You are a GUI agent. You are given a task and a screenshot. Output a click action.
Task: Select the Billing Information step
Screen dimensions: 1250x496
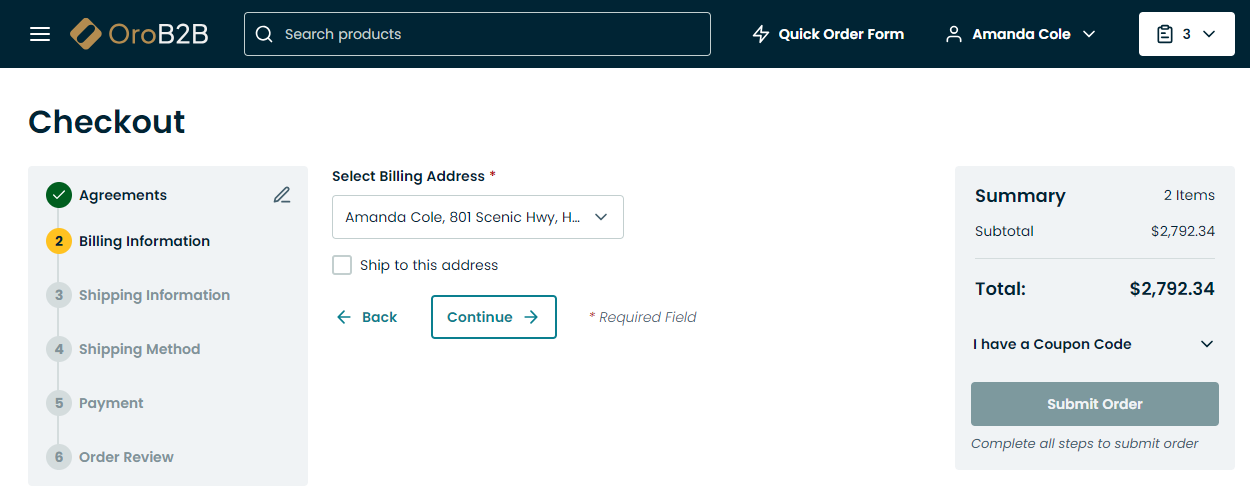coord(144,241)
